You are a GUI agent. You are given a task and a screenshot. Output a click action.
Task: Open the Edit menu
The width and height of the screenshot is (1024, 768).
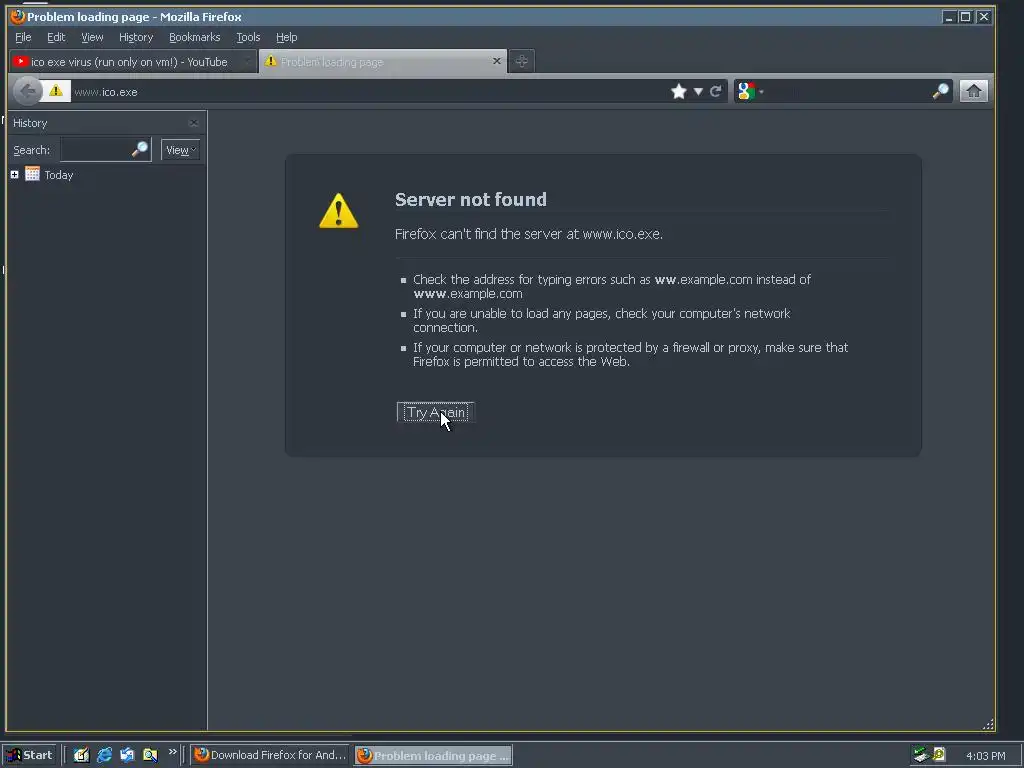56,37
